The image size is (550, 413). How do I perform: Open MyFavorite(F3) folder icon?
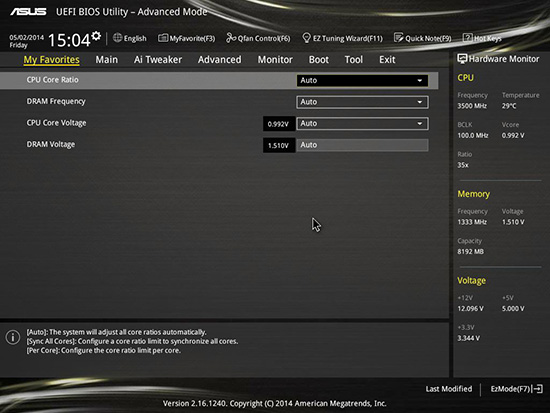[163, 38]
